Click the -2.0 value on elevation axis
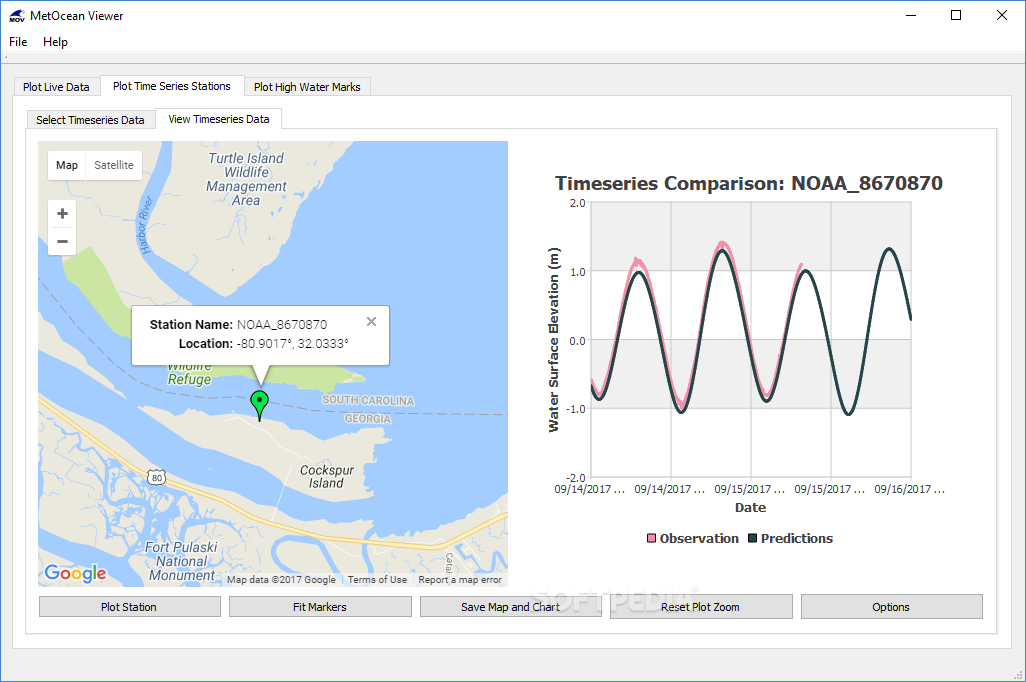The height and width of the screenshot is (682, 1026). click(x=576, y=478)
